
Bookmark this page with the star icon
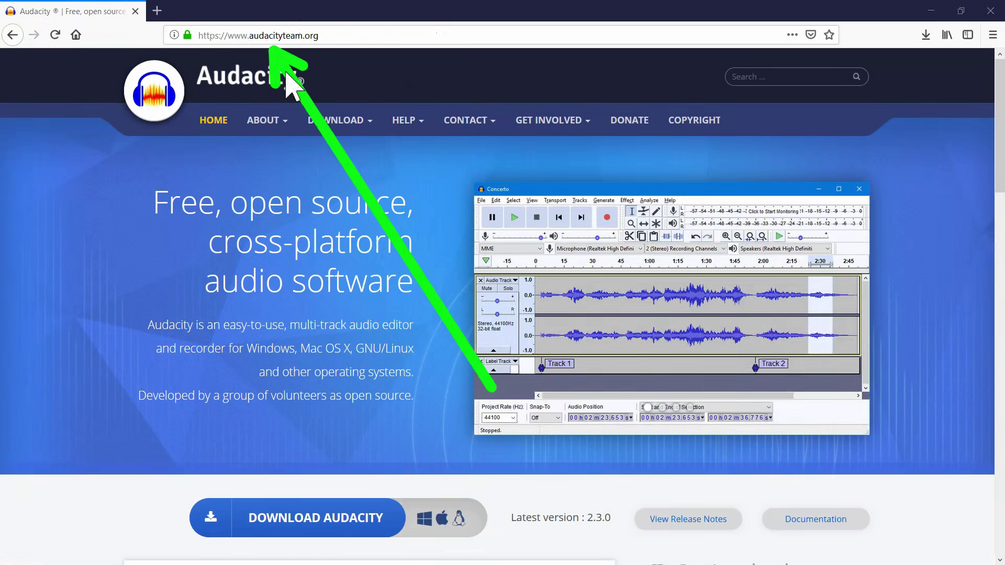pyautogui.click(x=829, y=35)
